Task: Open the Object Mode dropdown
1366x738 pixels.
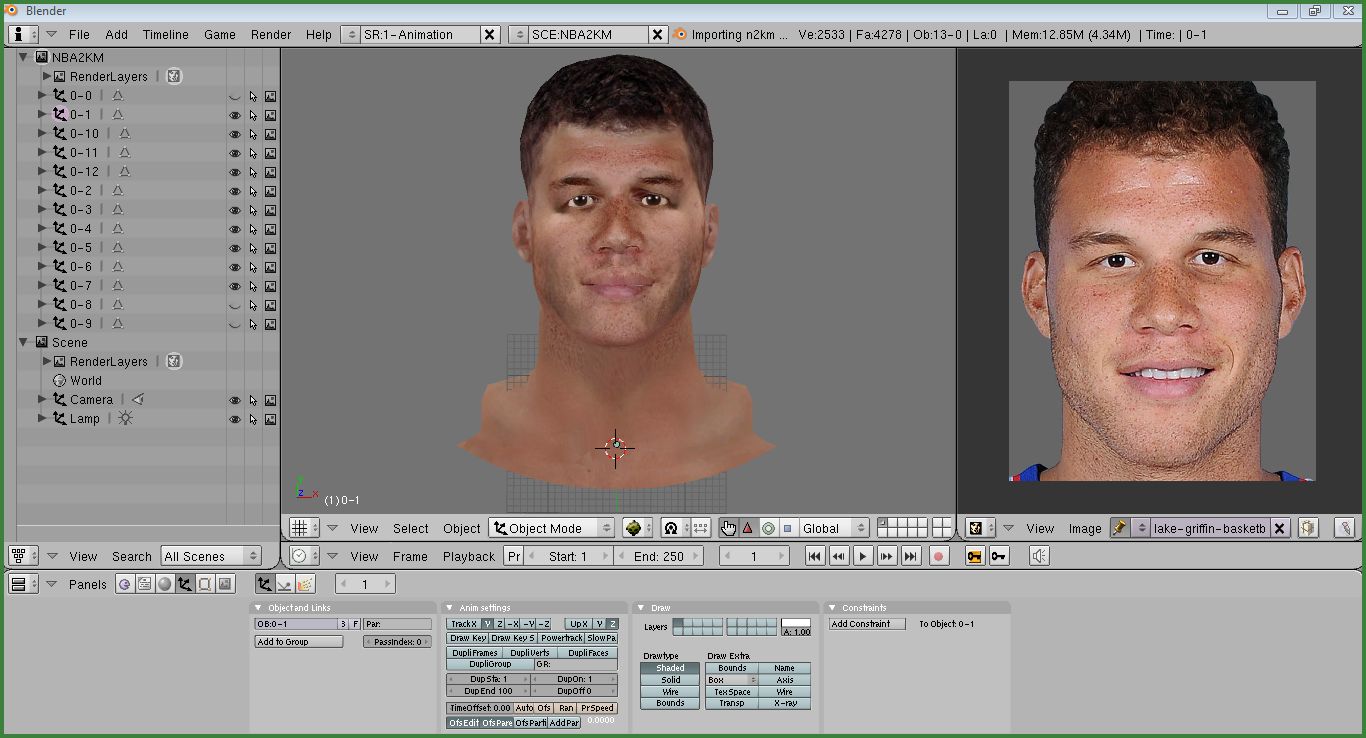Action: 552,528
